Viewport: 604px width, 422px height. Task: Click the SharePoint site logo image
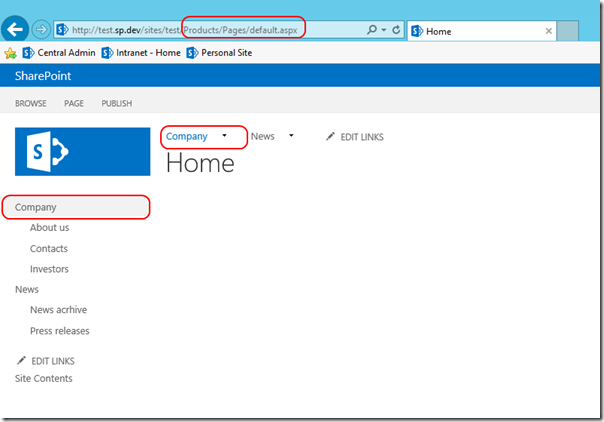click(82, 152)
